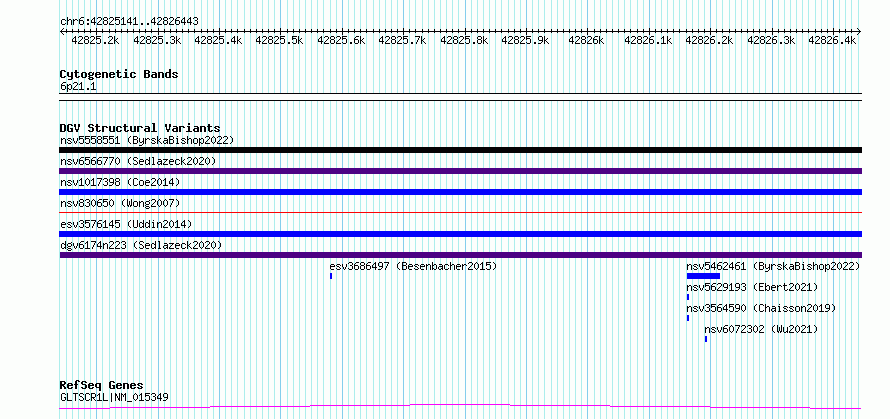Click the 42825.6k ruler tick label
890x419 pixels.
pyautogui.click(x=341, y=40)
